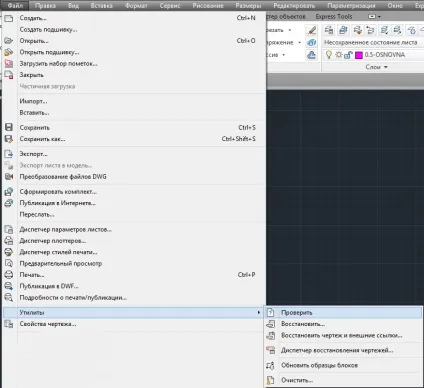424x388 pixels.
Task: Open the Размеры menu
Action: (248, 6)
